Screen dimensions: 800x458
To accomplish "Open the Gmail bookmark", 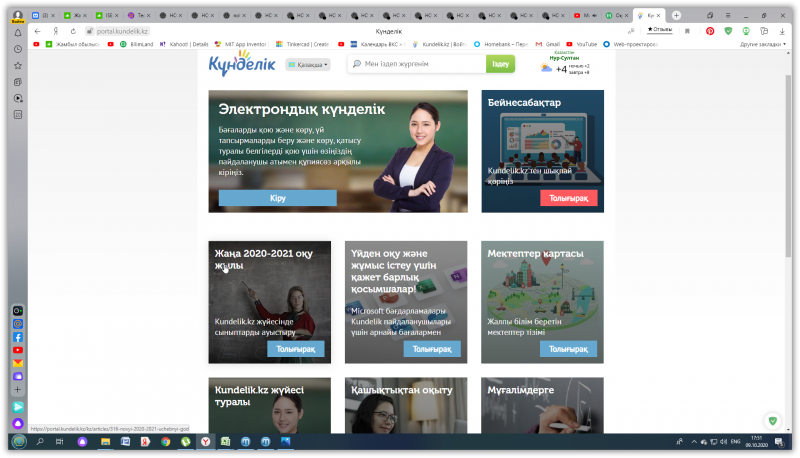I will [x=547, y=44].
